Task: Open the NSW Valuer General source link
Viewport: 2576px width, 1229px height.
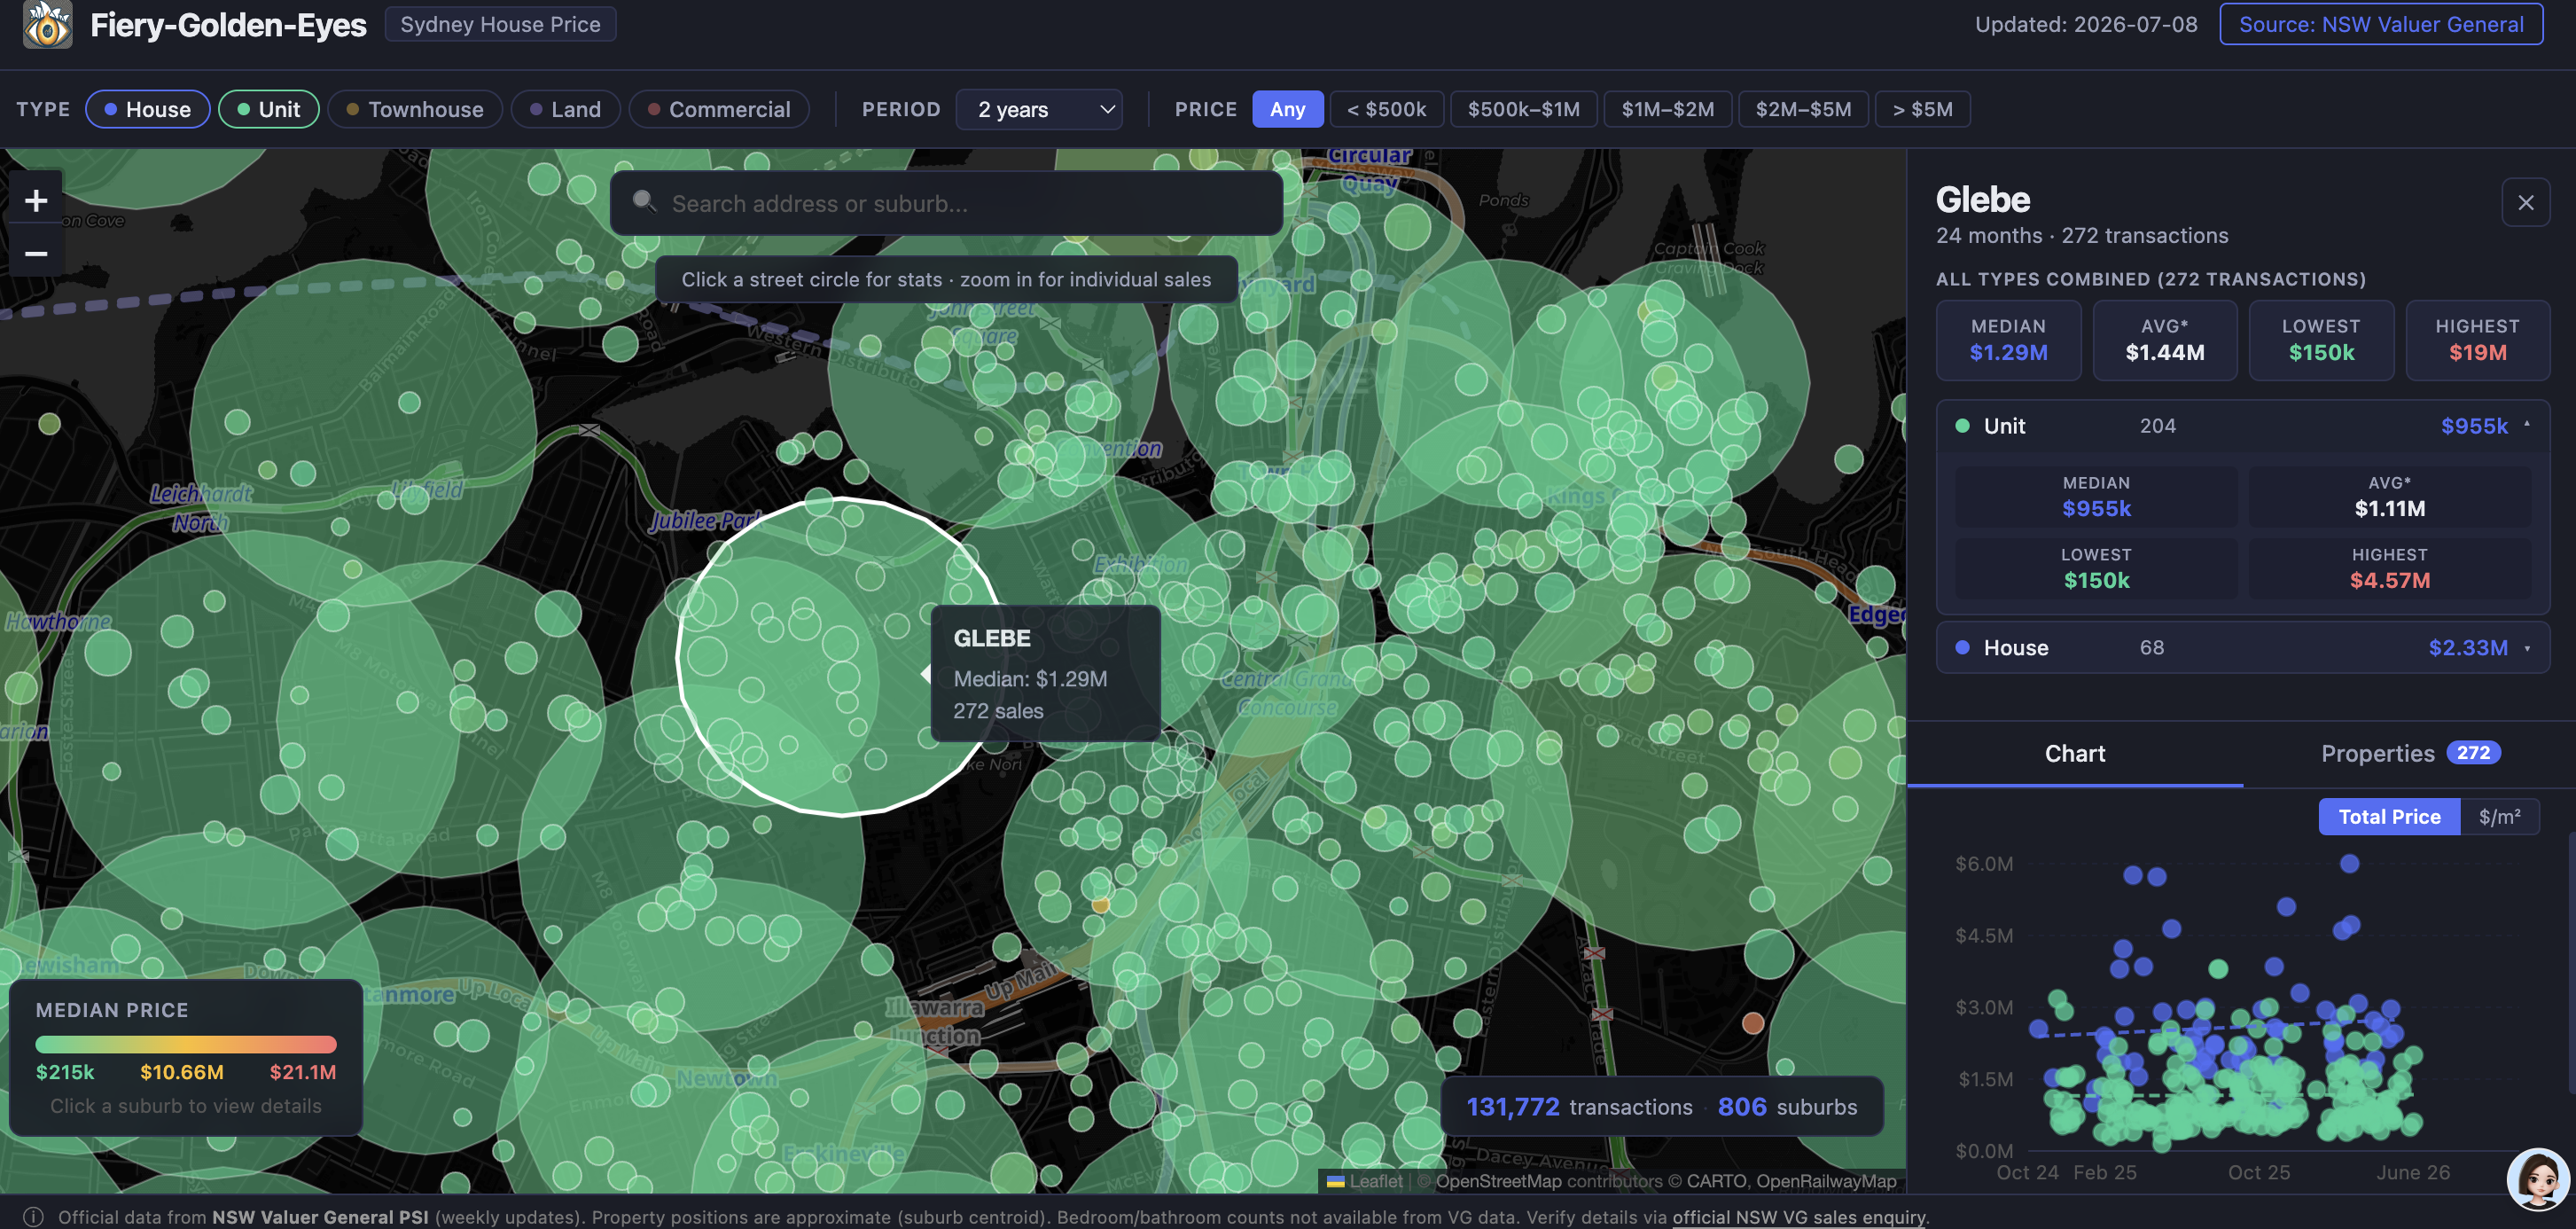Action: (2381, 24)
